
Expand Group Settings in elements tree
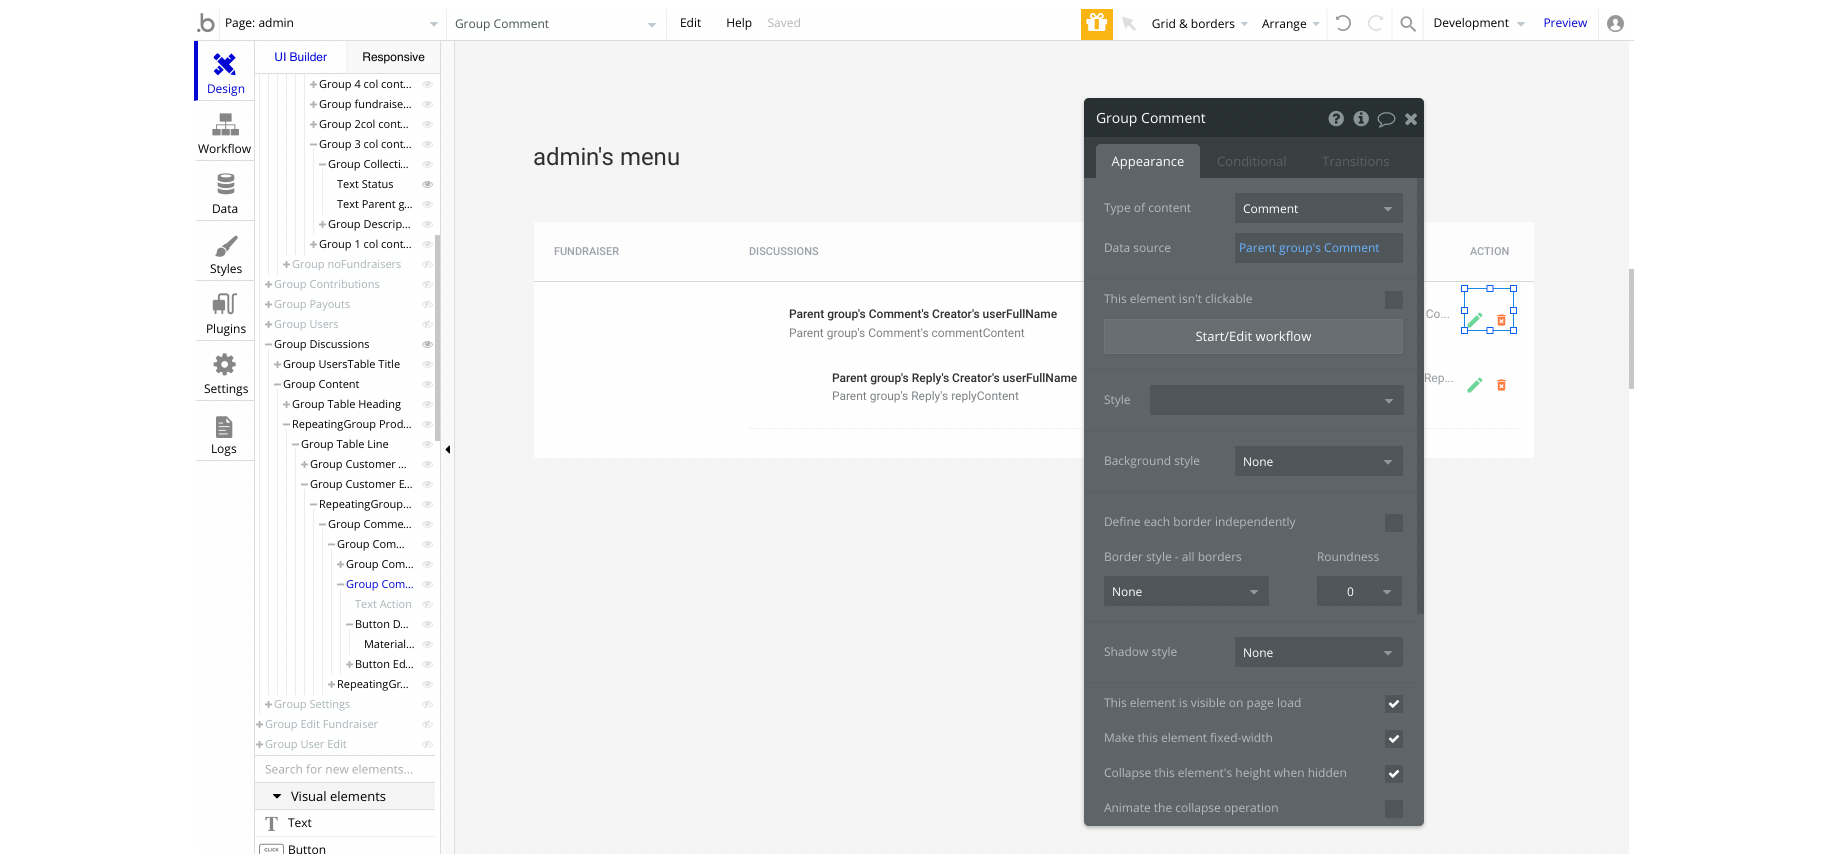click(x=268, y=704)
